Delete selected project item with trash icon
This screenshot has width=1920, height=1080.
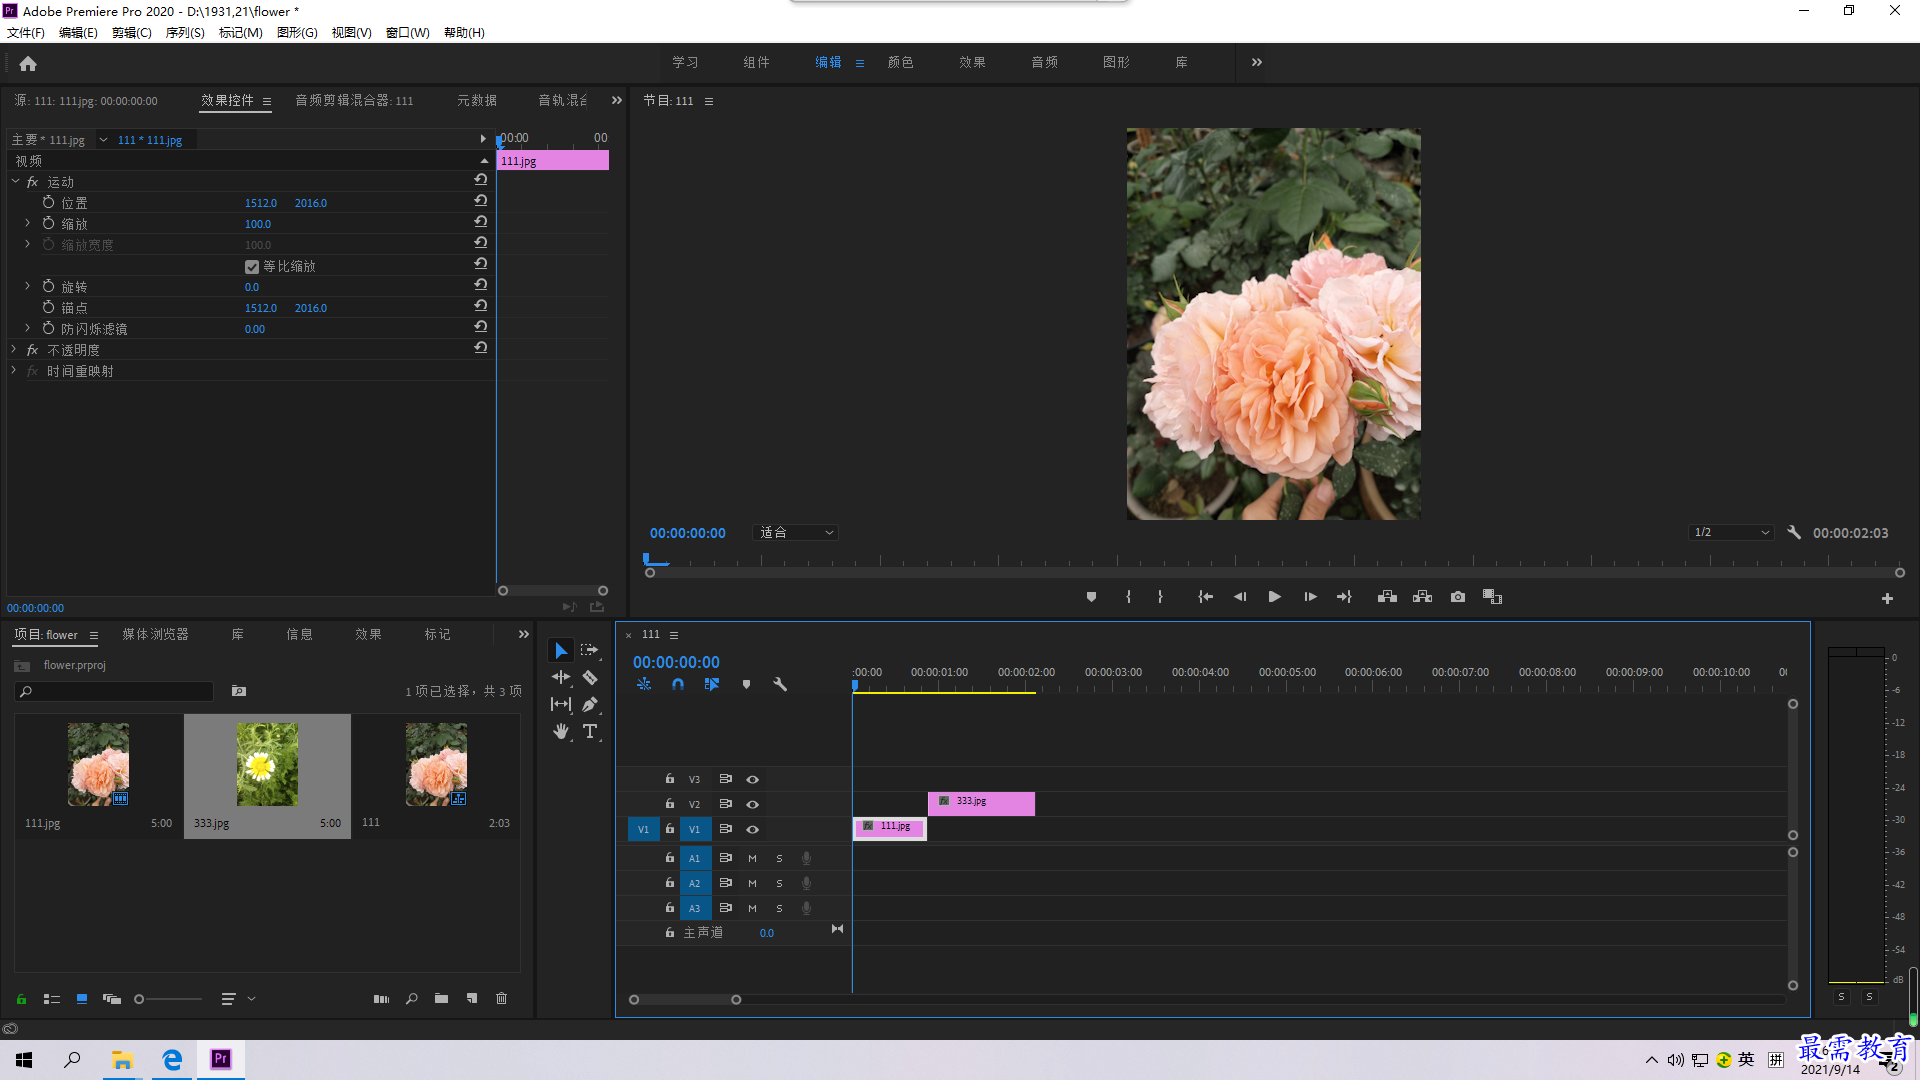(x=502, y=998)
